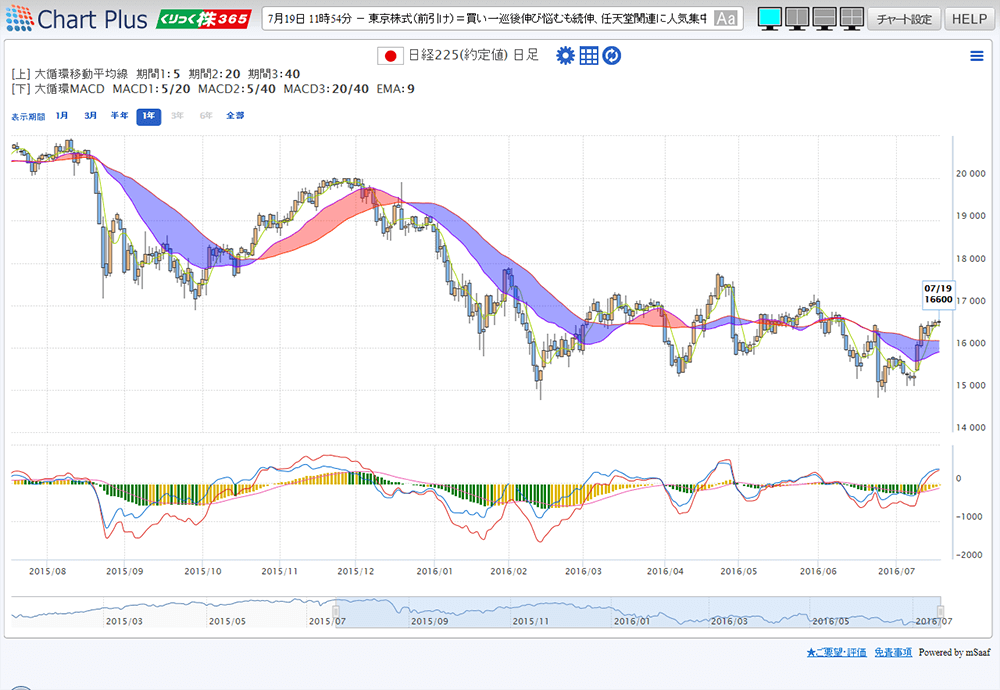Viewport: 1000px width, 690px height.
Task: Click the 07/19 16600 price tooltip
Action: point(938,294)
